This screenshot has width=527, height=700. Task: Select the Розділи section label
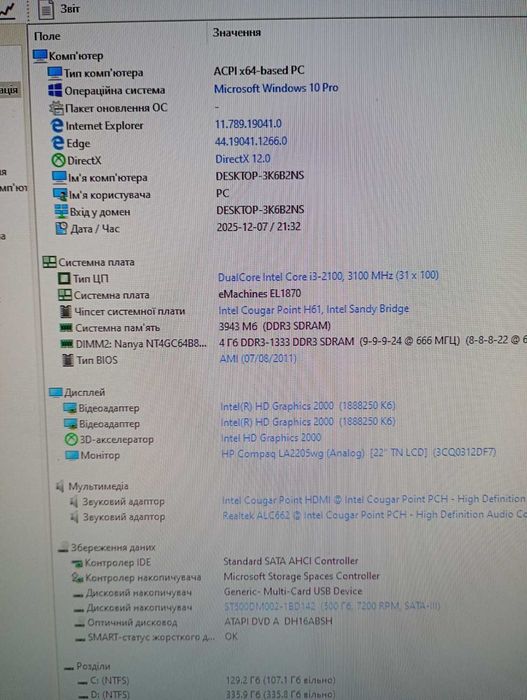point(93,667)
